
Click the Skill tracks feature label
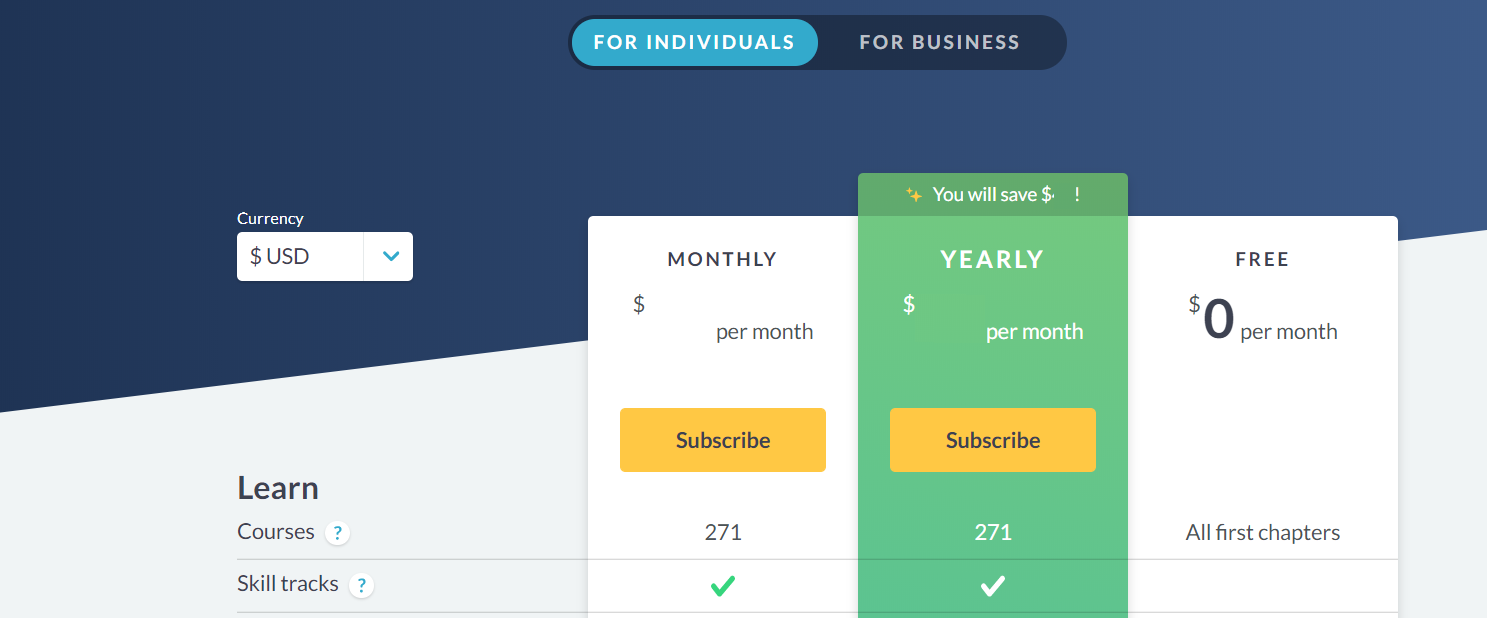(x=288, y=584)
